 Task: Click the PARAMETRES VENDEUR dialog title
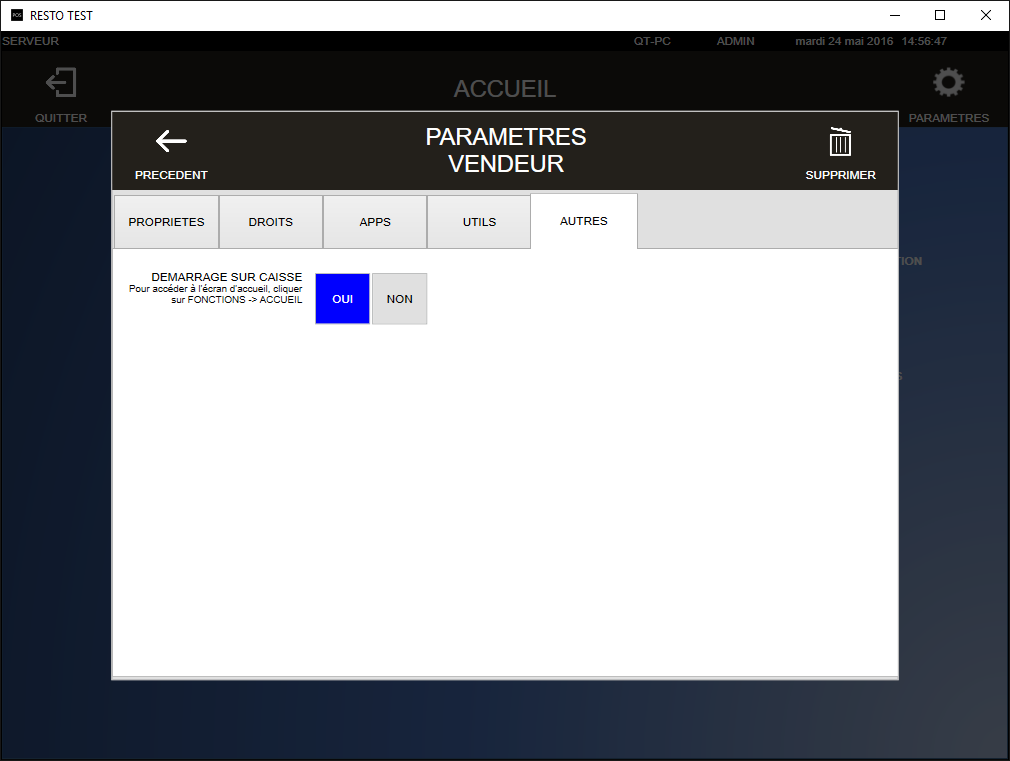506,150
